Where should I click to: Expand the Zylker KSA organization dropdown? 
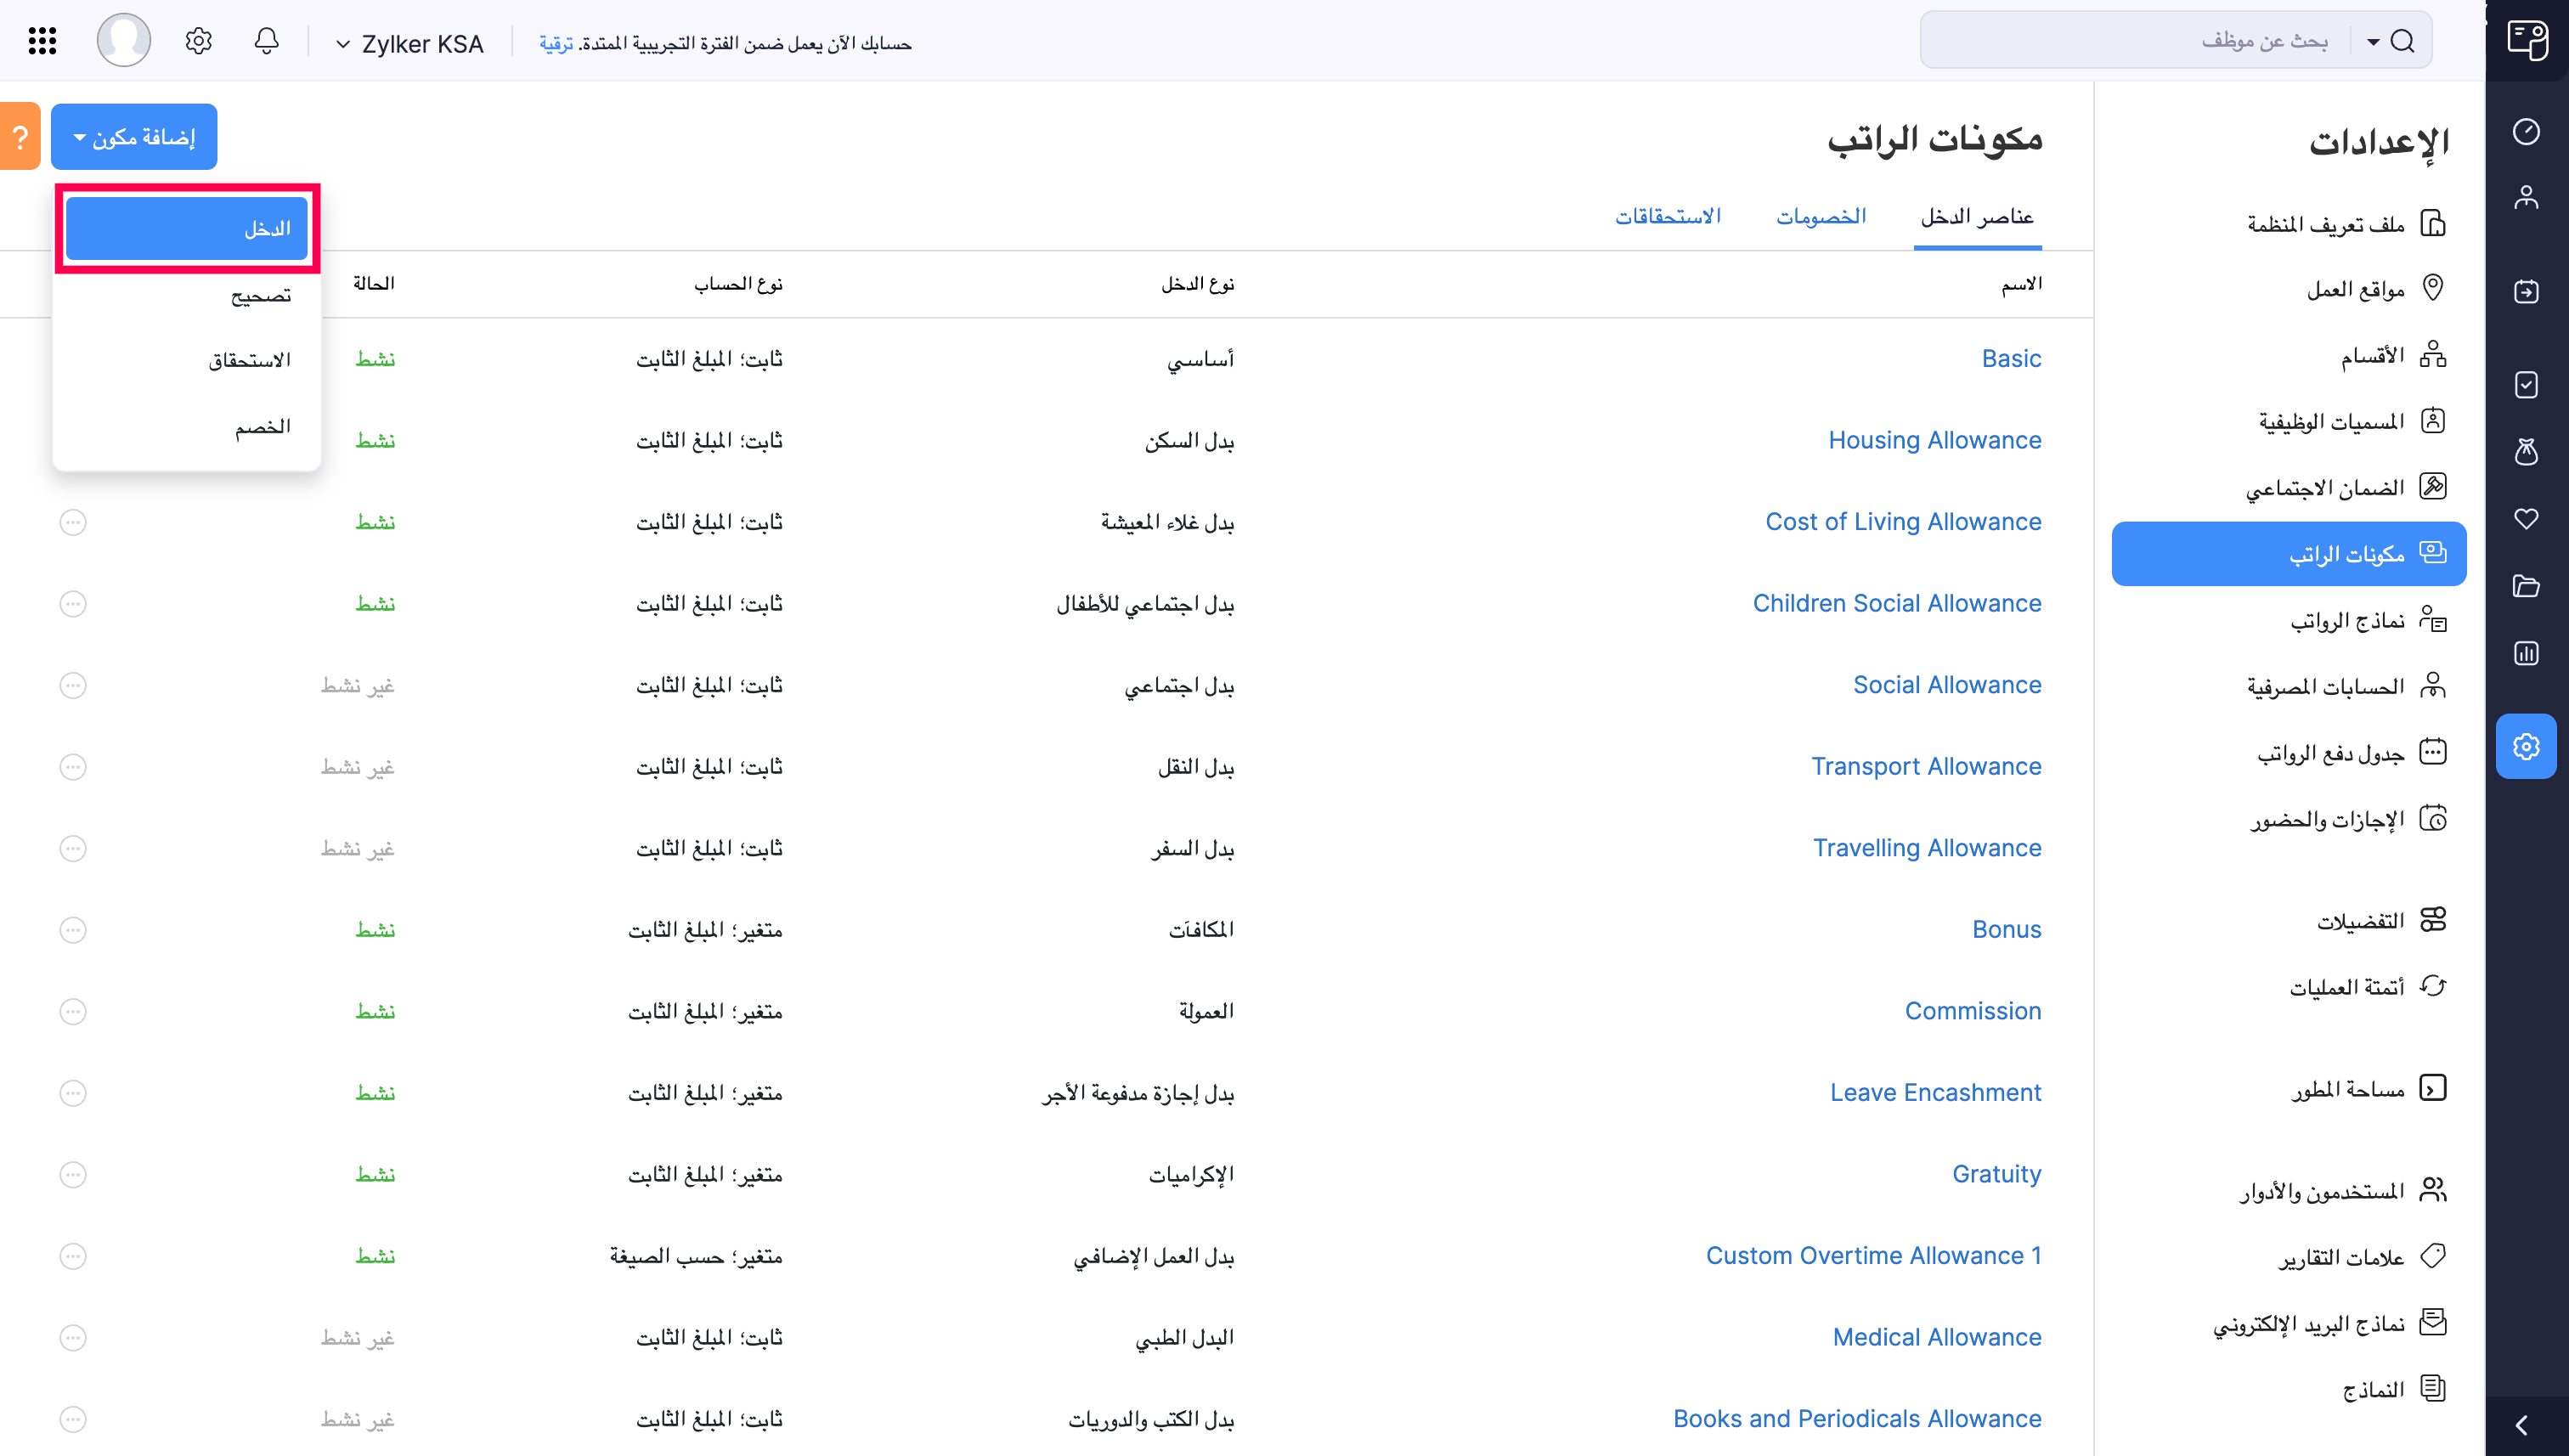(410, 43)
